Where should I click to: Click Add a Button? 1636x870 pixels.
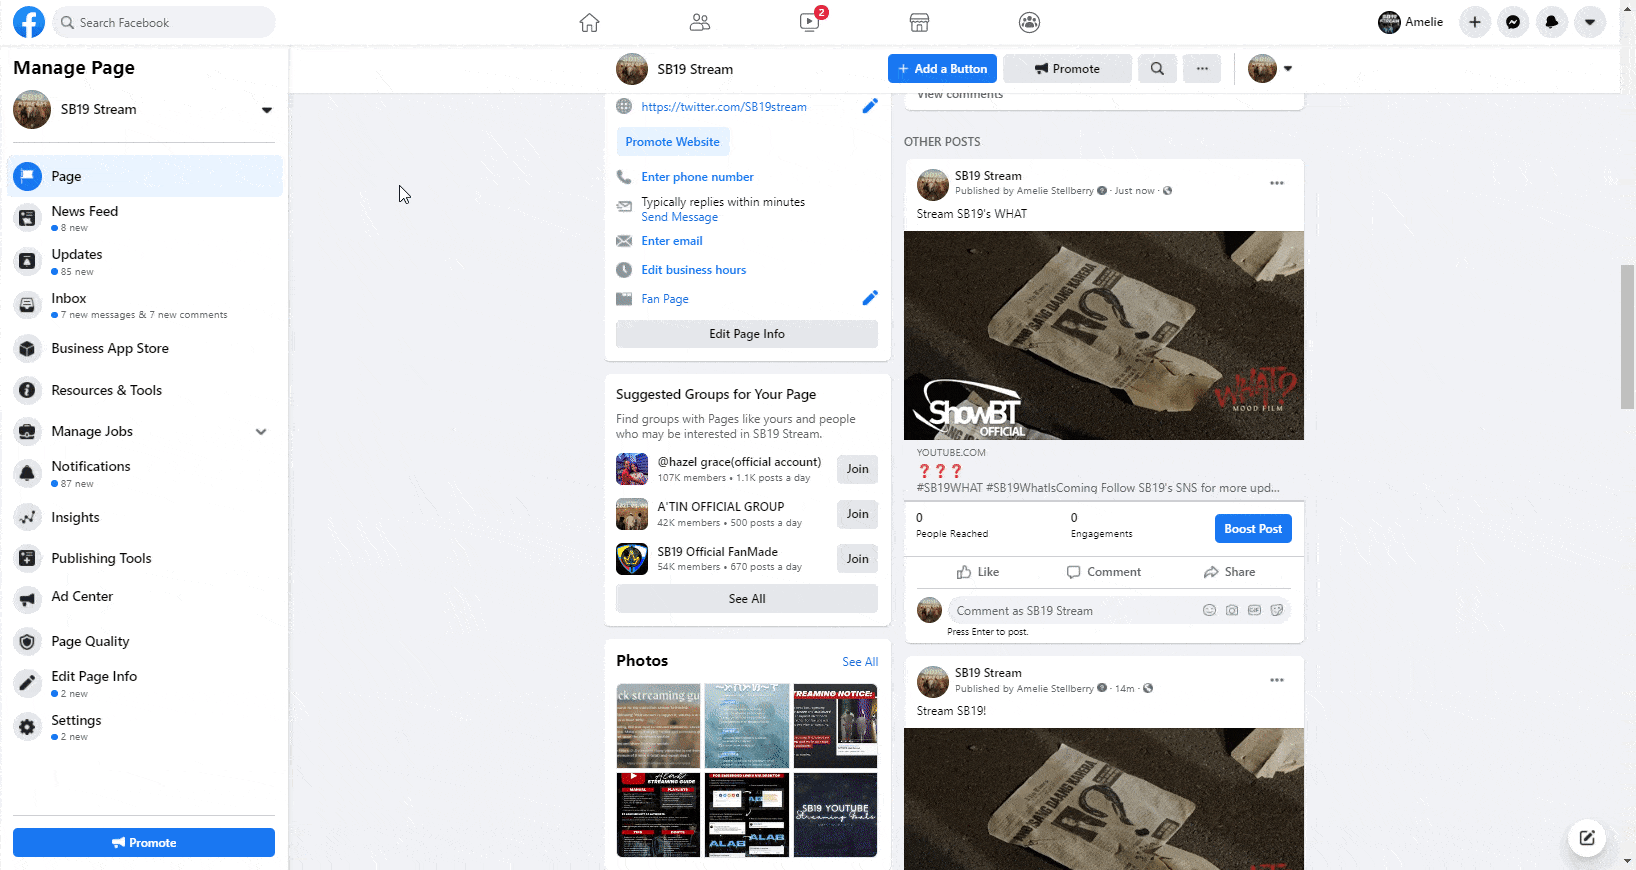pos(942,69)
